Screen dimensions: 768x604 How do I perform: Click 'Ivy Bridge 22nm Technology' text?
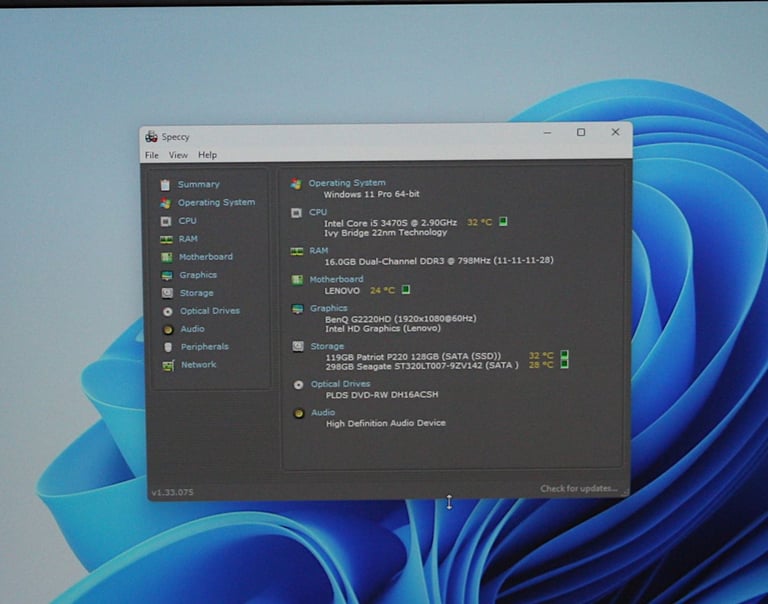(386, 233)
